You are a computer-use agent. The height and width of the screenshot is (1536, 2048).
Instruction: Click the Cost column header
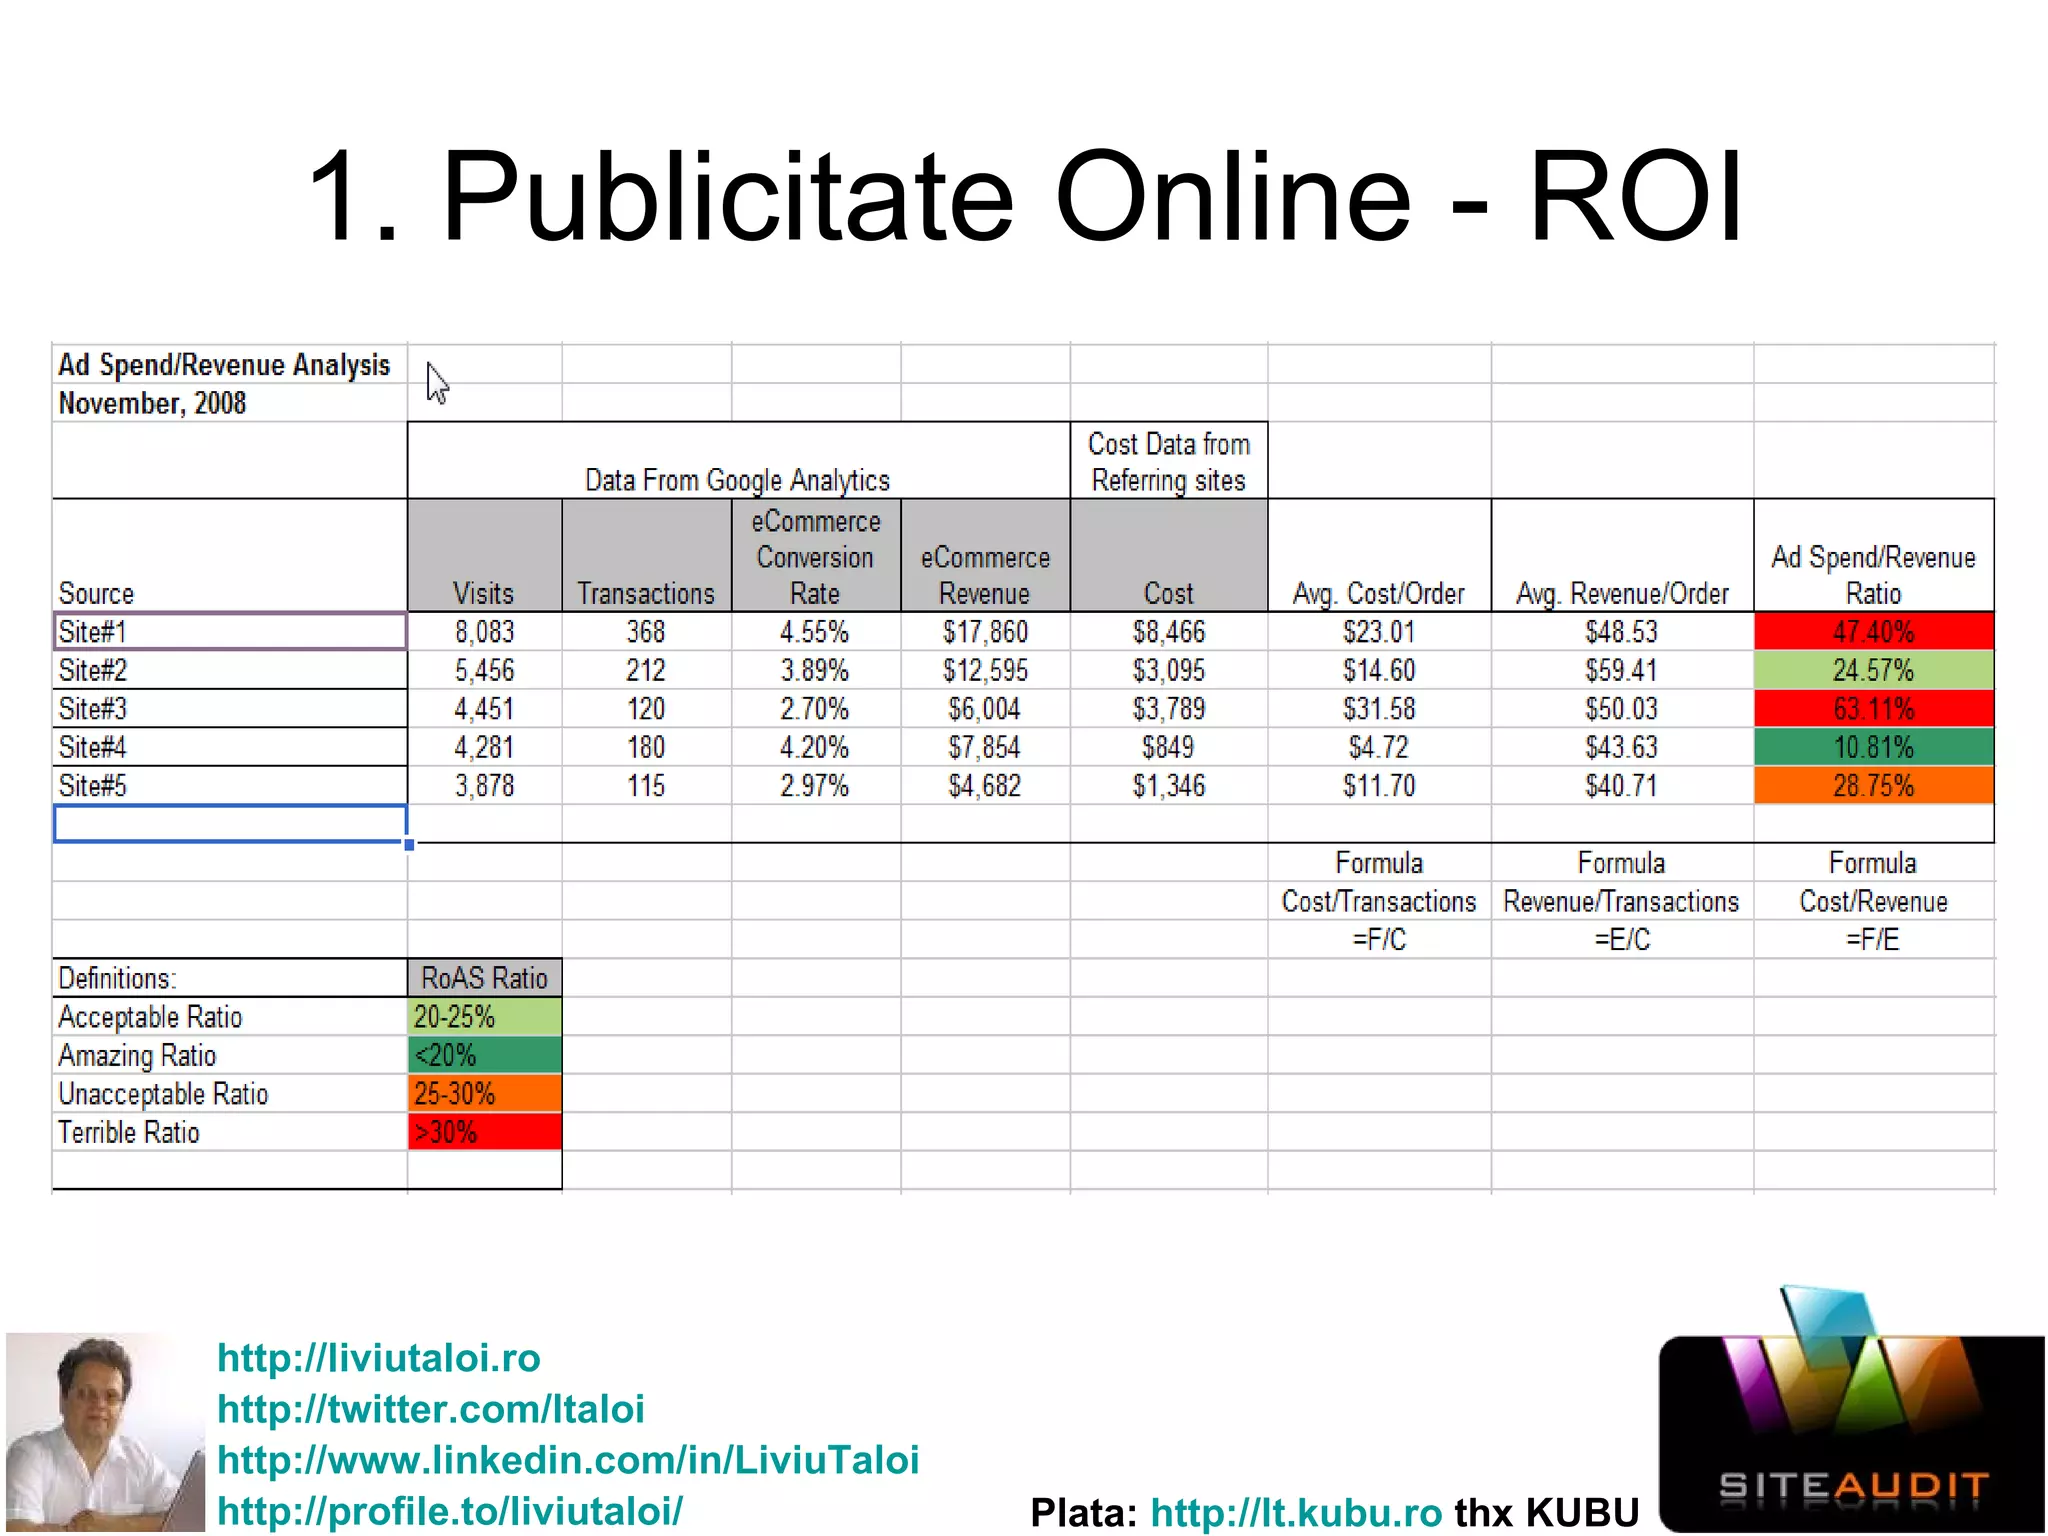click(x=1169, y=556)
